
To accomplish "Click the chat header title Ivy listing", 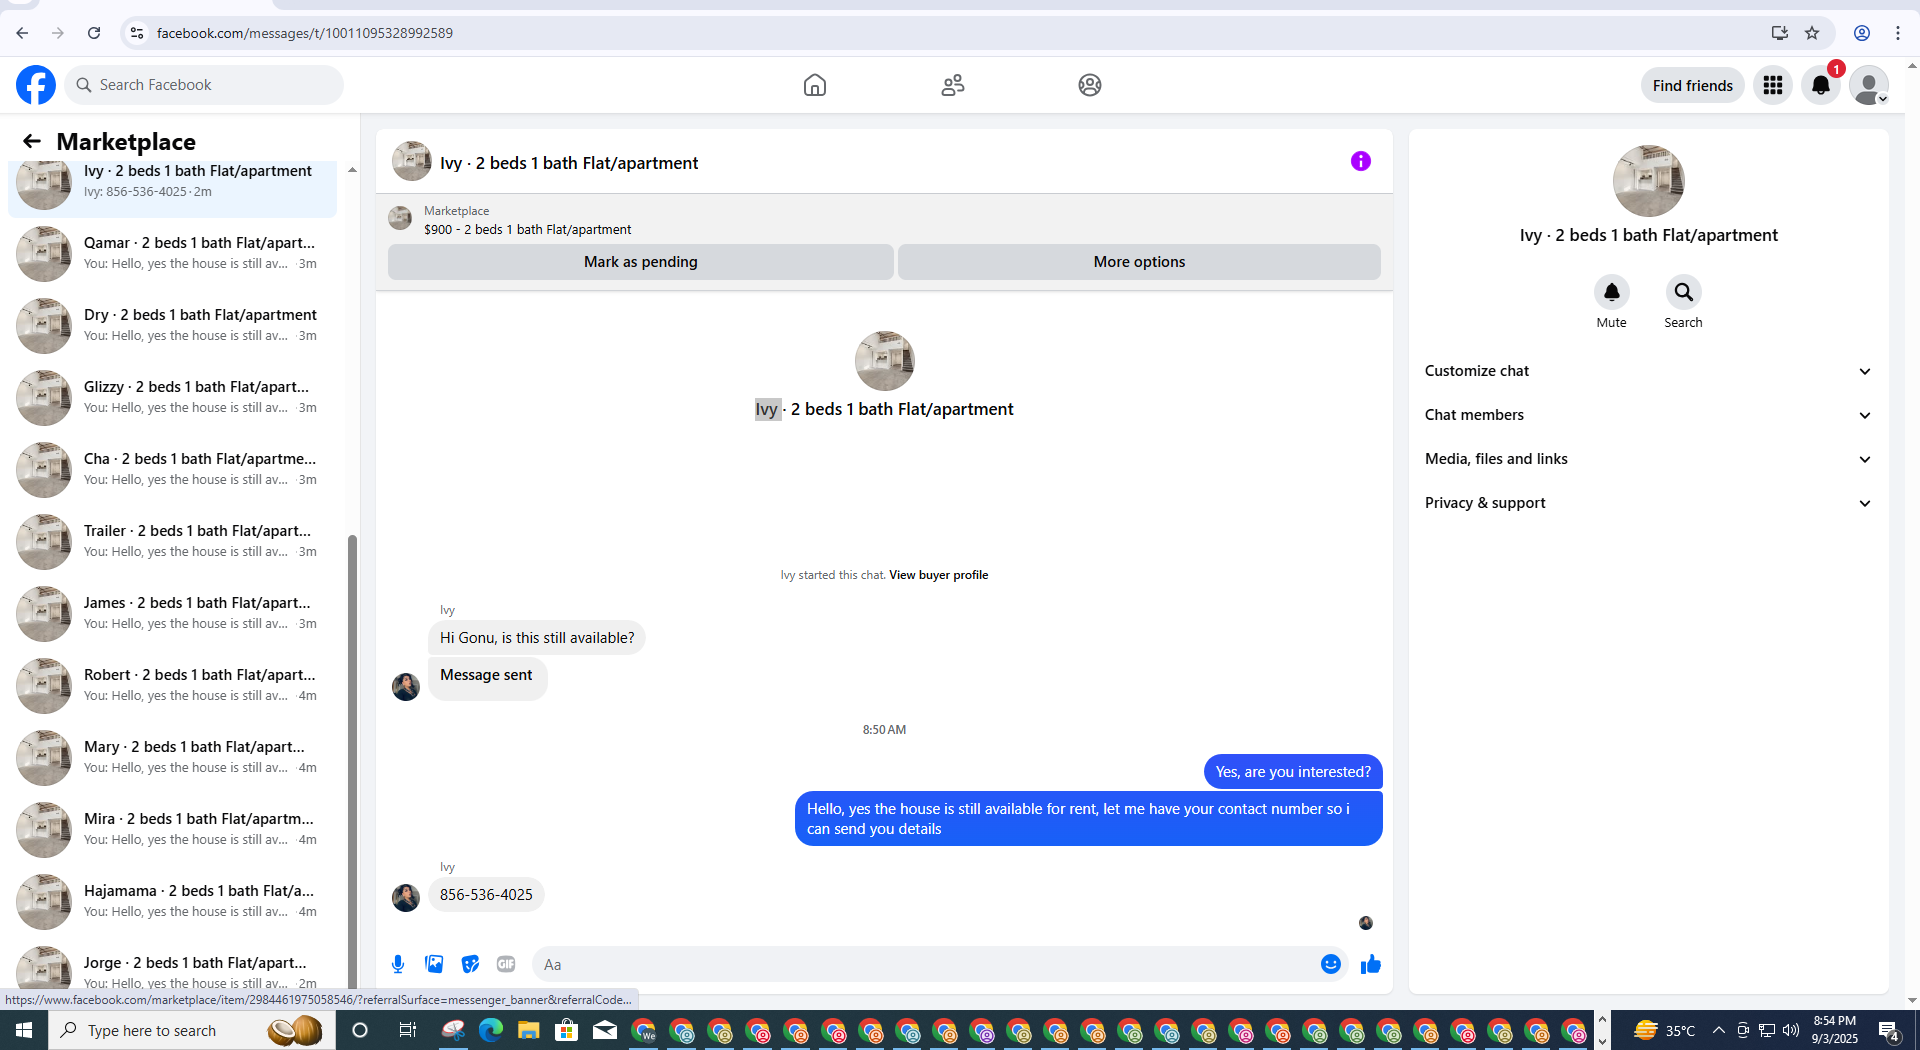I will 569,163.
